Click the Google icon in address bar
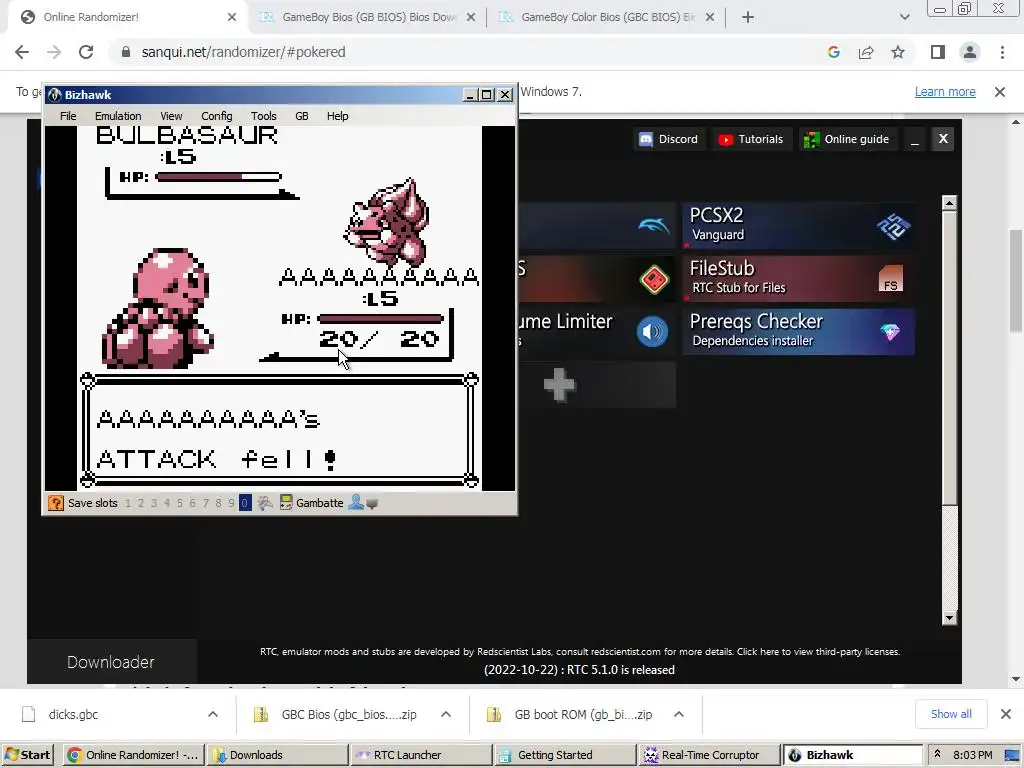Viewport: 1024px width, 768px height. [833, 52]
